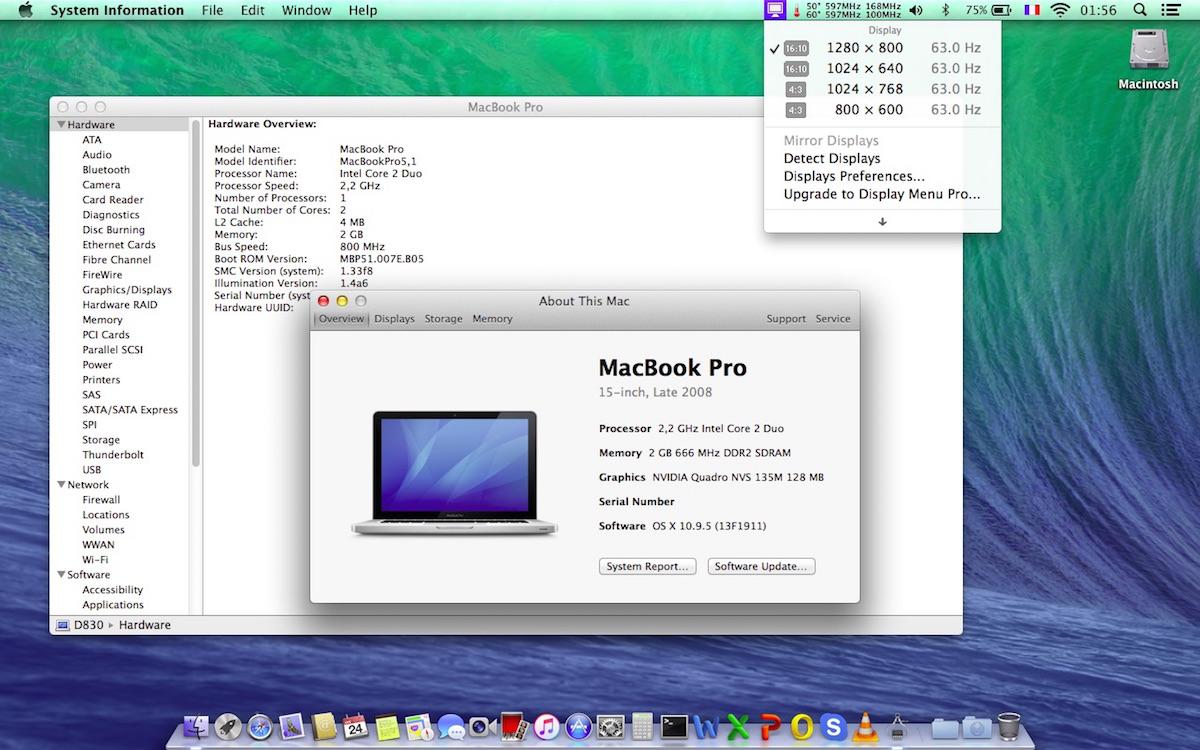Click the Software Update... button
The height and width of the screenshot is (750, 1200).
(x=761, y=566)
